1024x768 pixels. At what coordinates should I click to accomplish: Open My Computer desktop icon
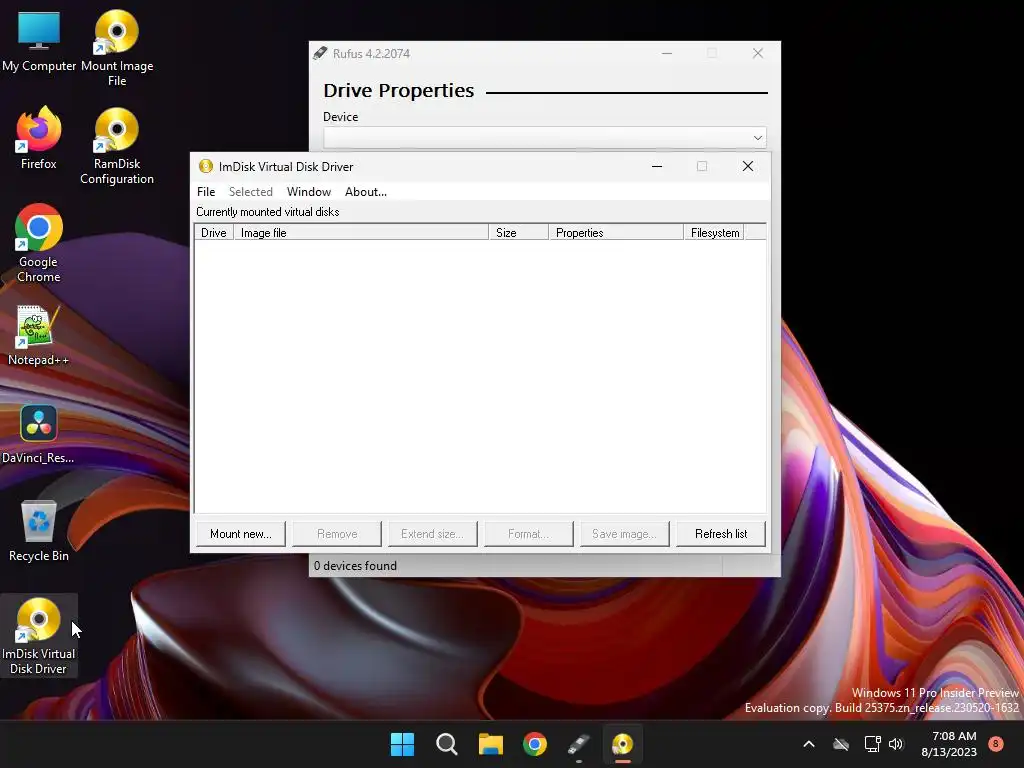[x=39, y=41]
